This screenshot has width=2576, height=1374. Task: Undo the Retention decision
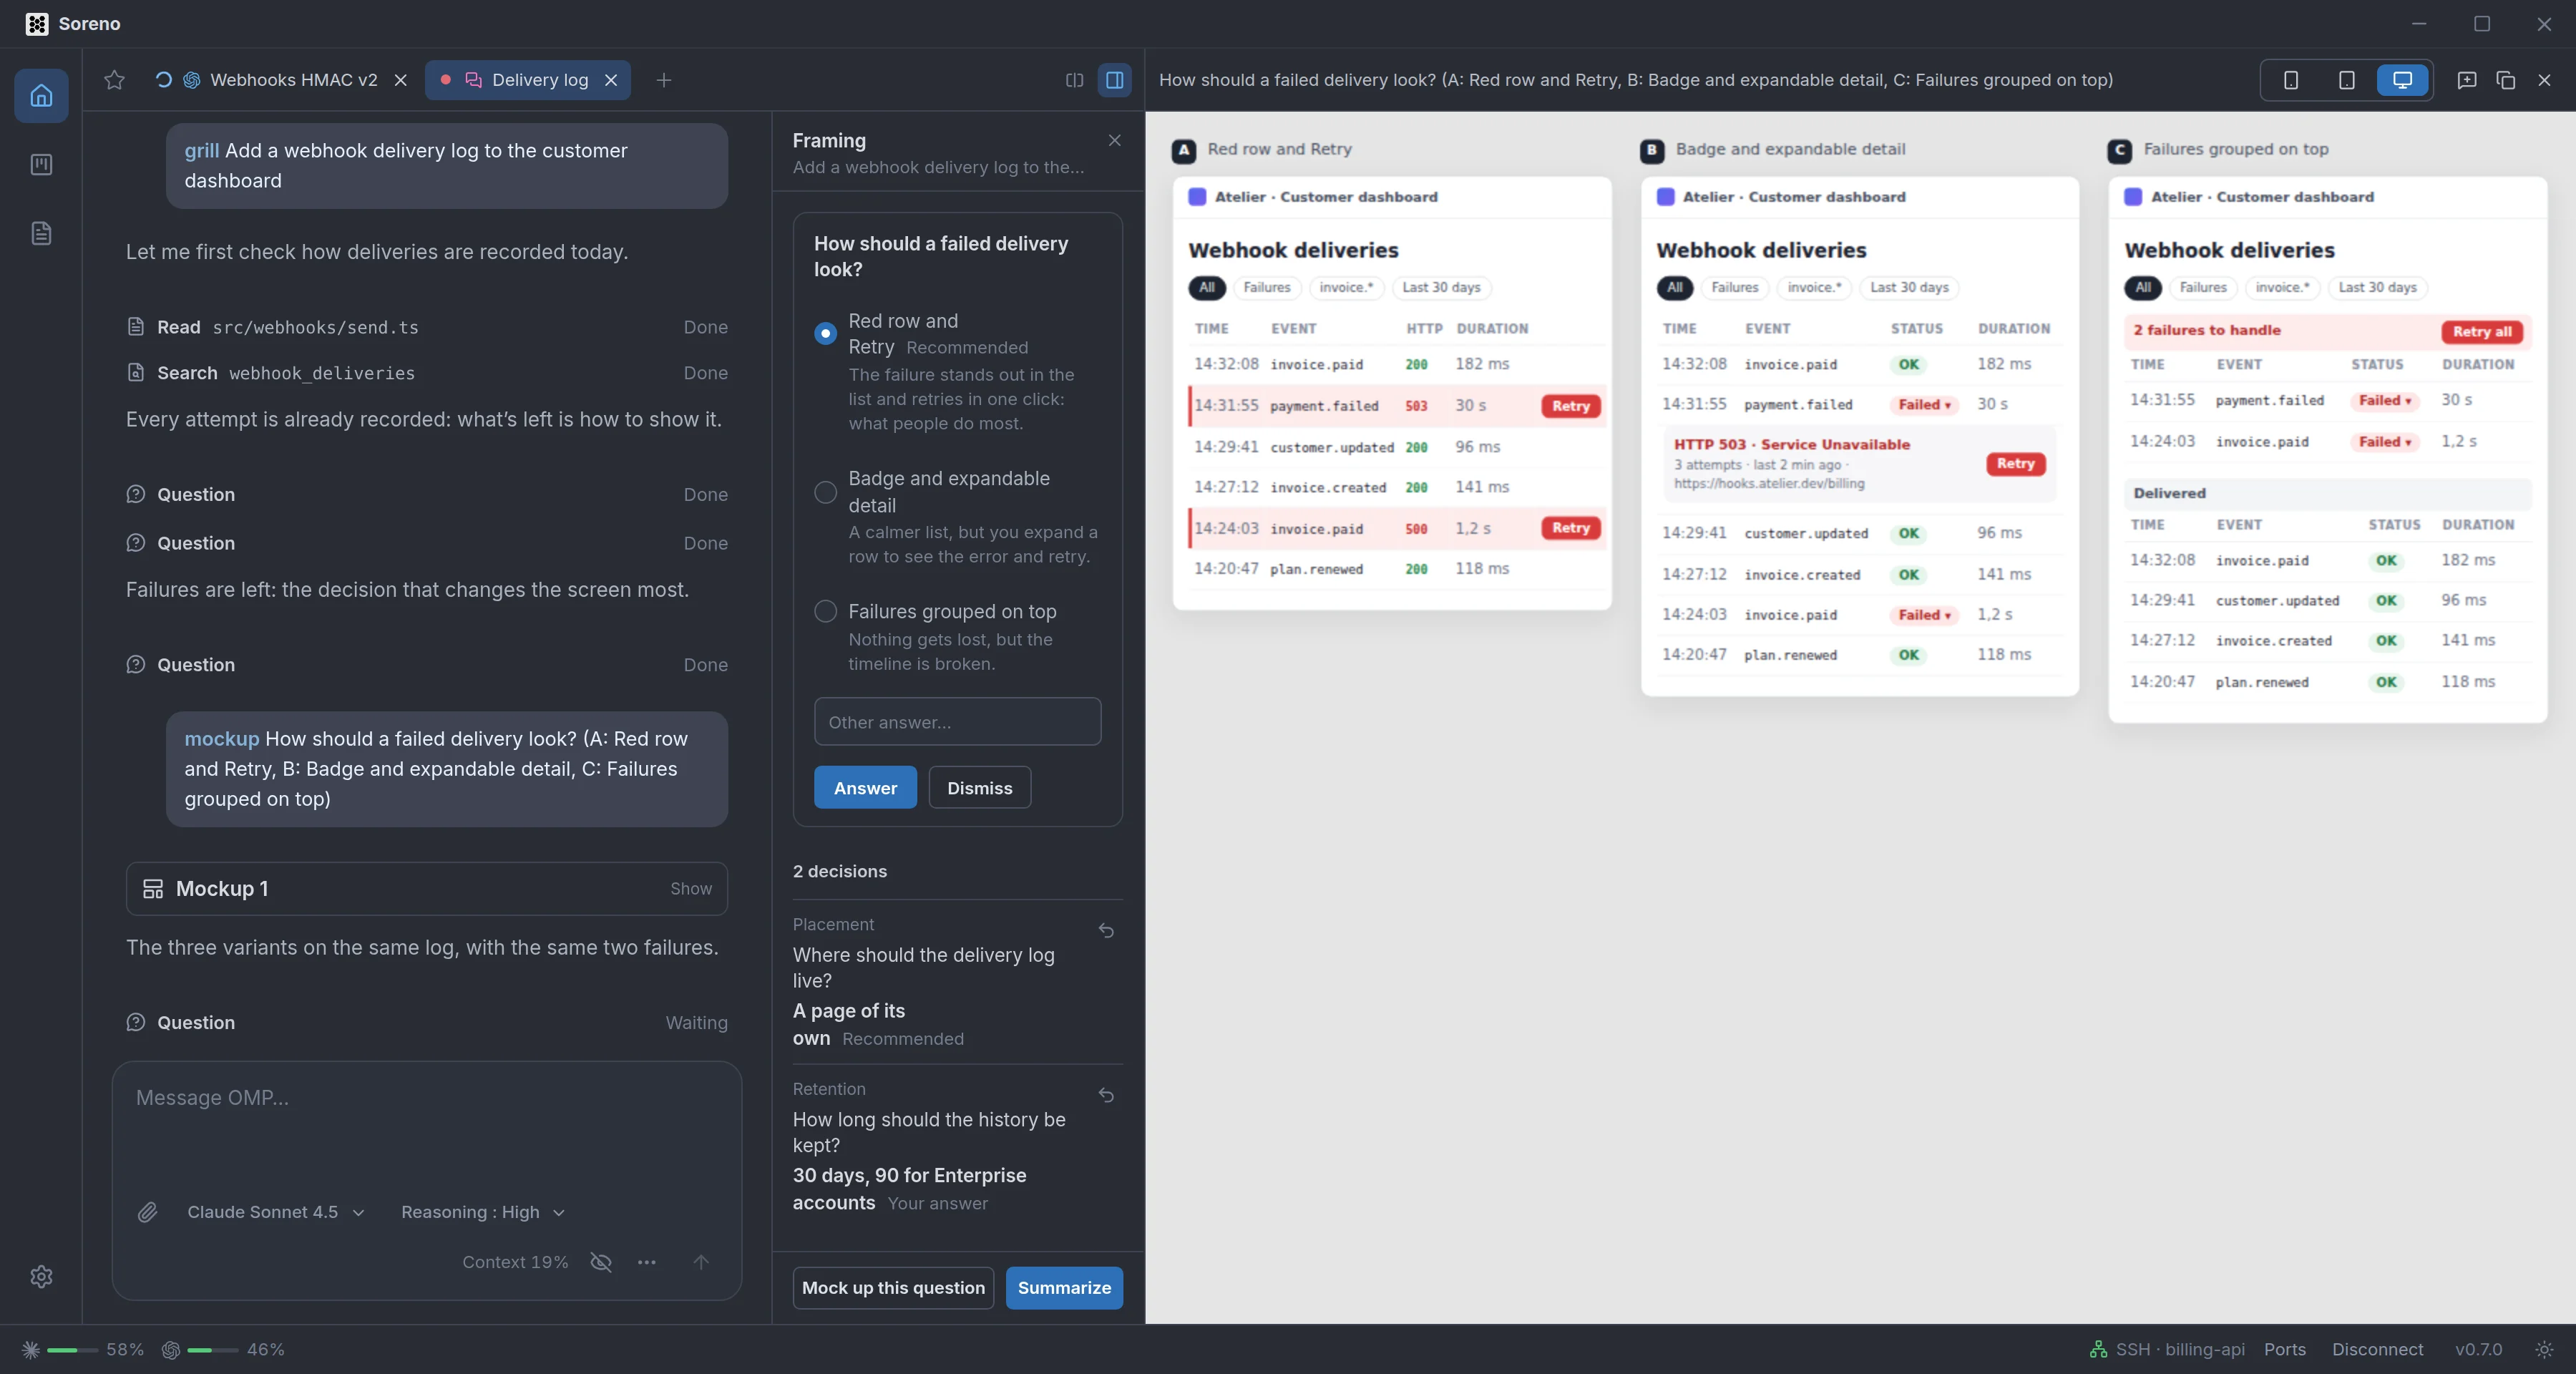click(1106, 1095)
